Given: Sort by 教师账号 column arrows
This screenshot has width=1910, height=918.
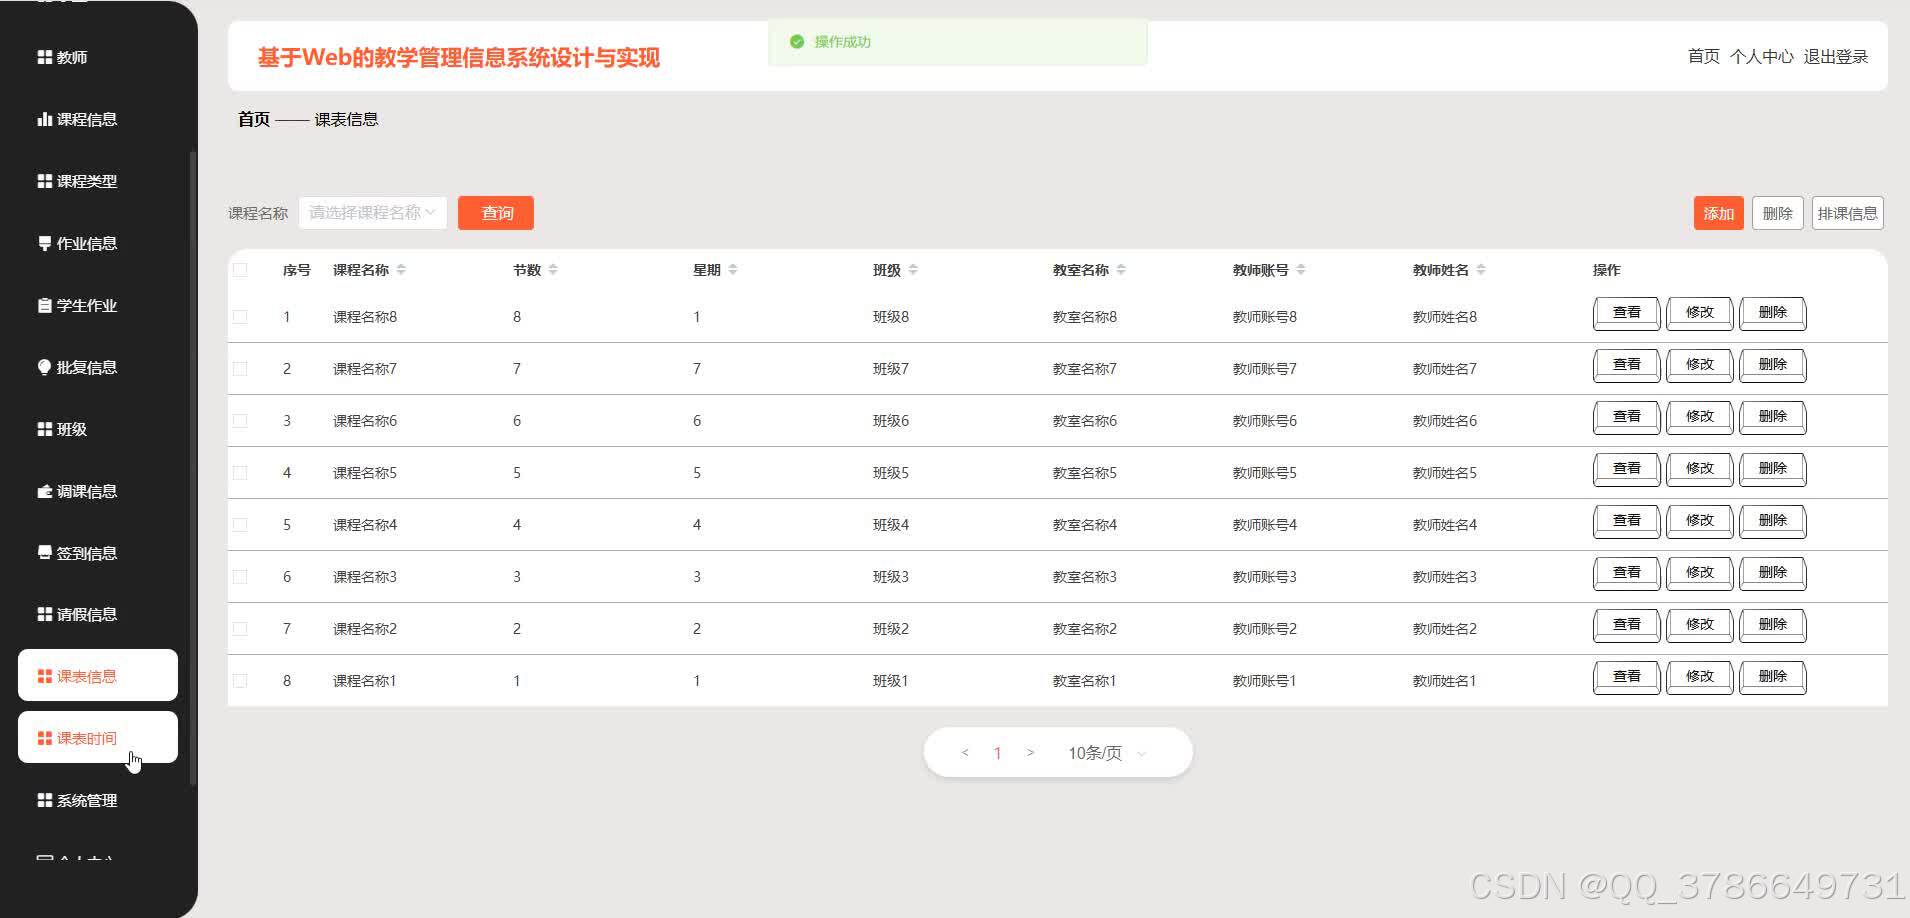Looking at the screenshot, I should (1301, 270).
